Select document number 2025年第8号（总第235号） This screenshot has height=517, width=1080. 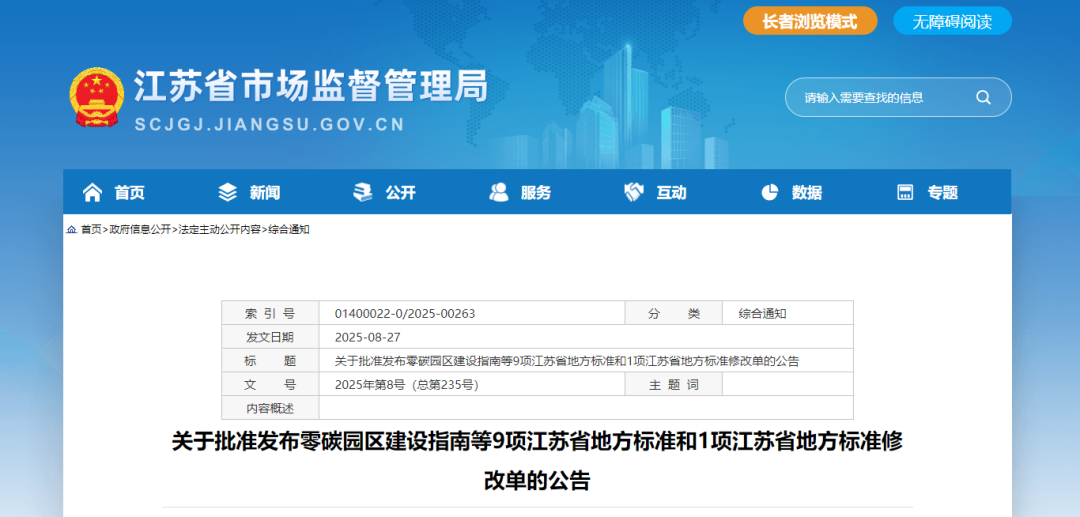coord(406,385)
